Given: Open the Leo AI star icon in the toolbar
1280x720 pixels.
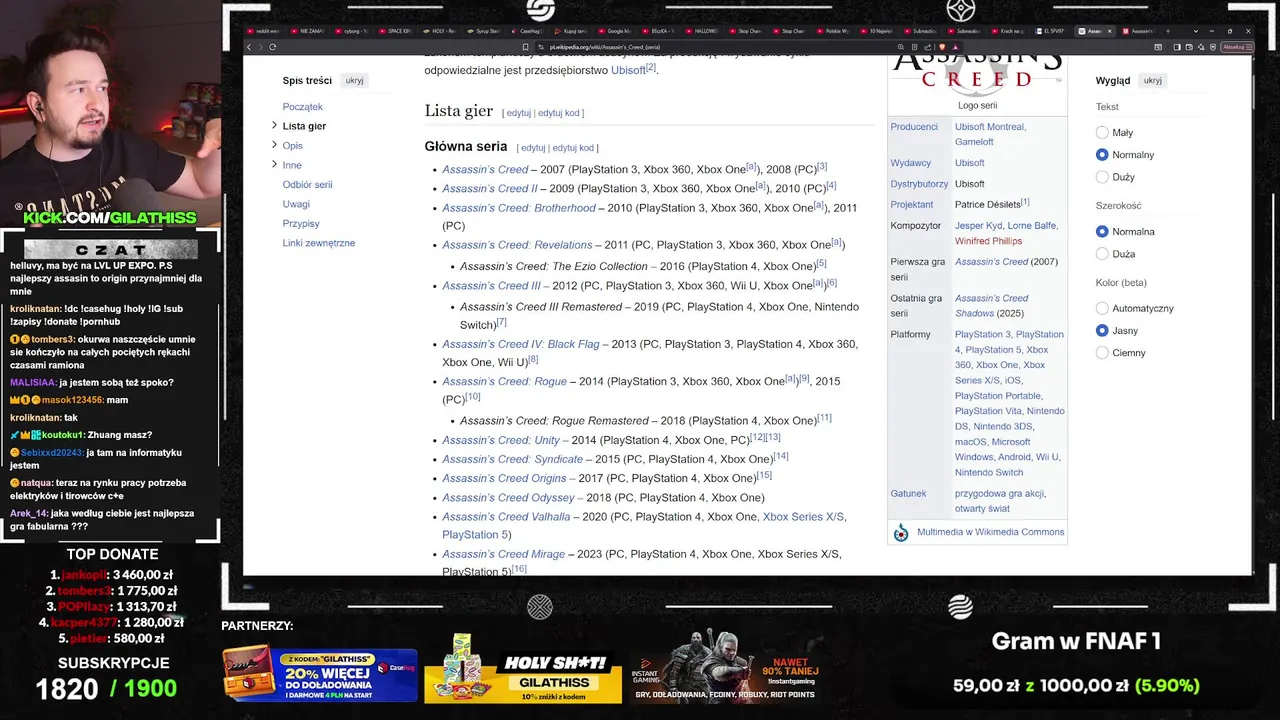Looking at the screenshot, I should click(1201, 47).
